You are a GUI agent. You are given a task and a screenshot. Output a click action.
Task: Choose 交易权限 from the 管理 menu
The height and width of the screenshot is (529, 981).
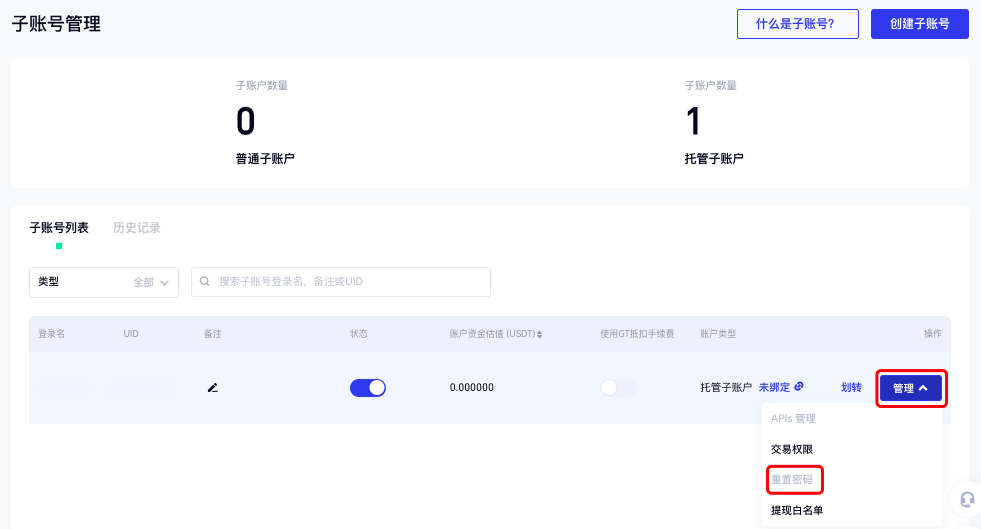click(x=792, y=450)
